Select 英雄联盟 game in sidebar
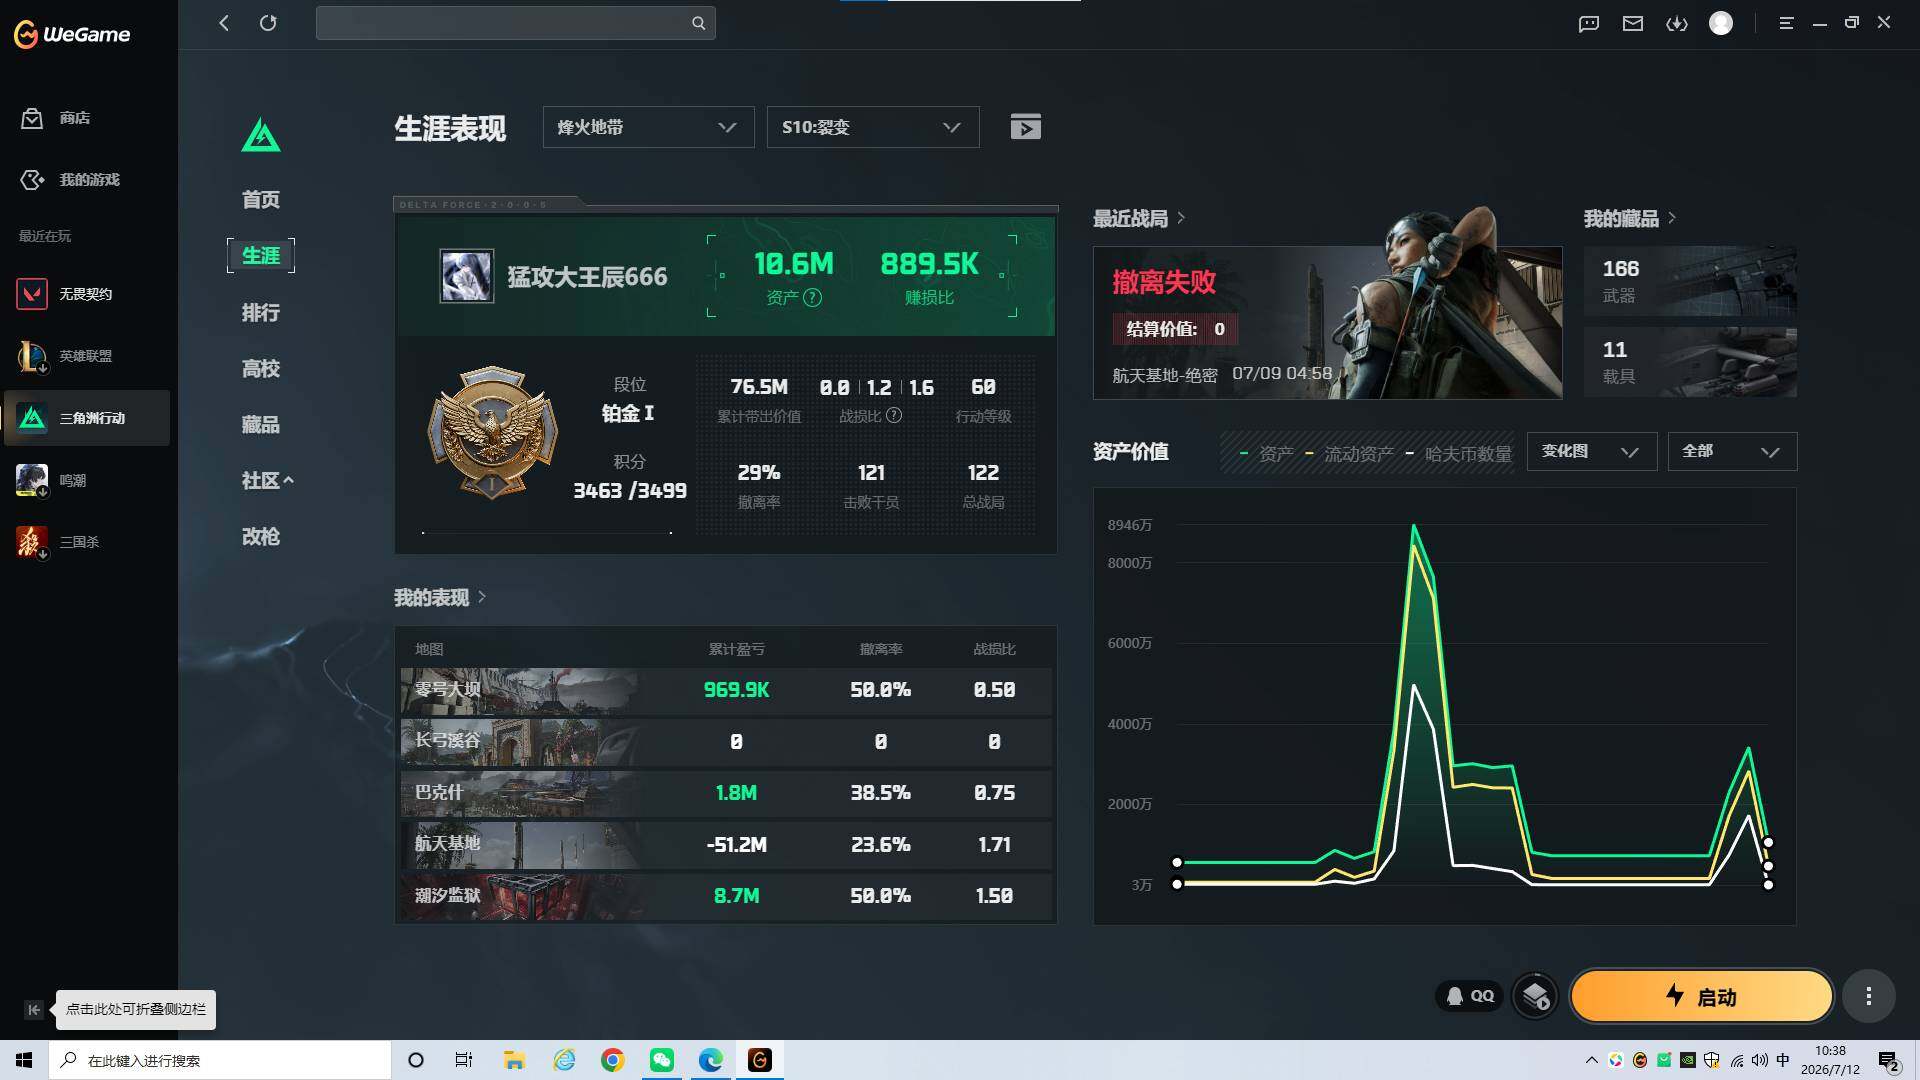This screenshot has height=1080, width=1920. pos(88,356)
